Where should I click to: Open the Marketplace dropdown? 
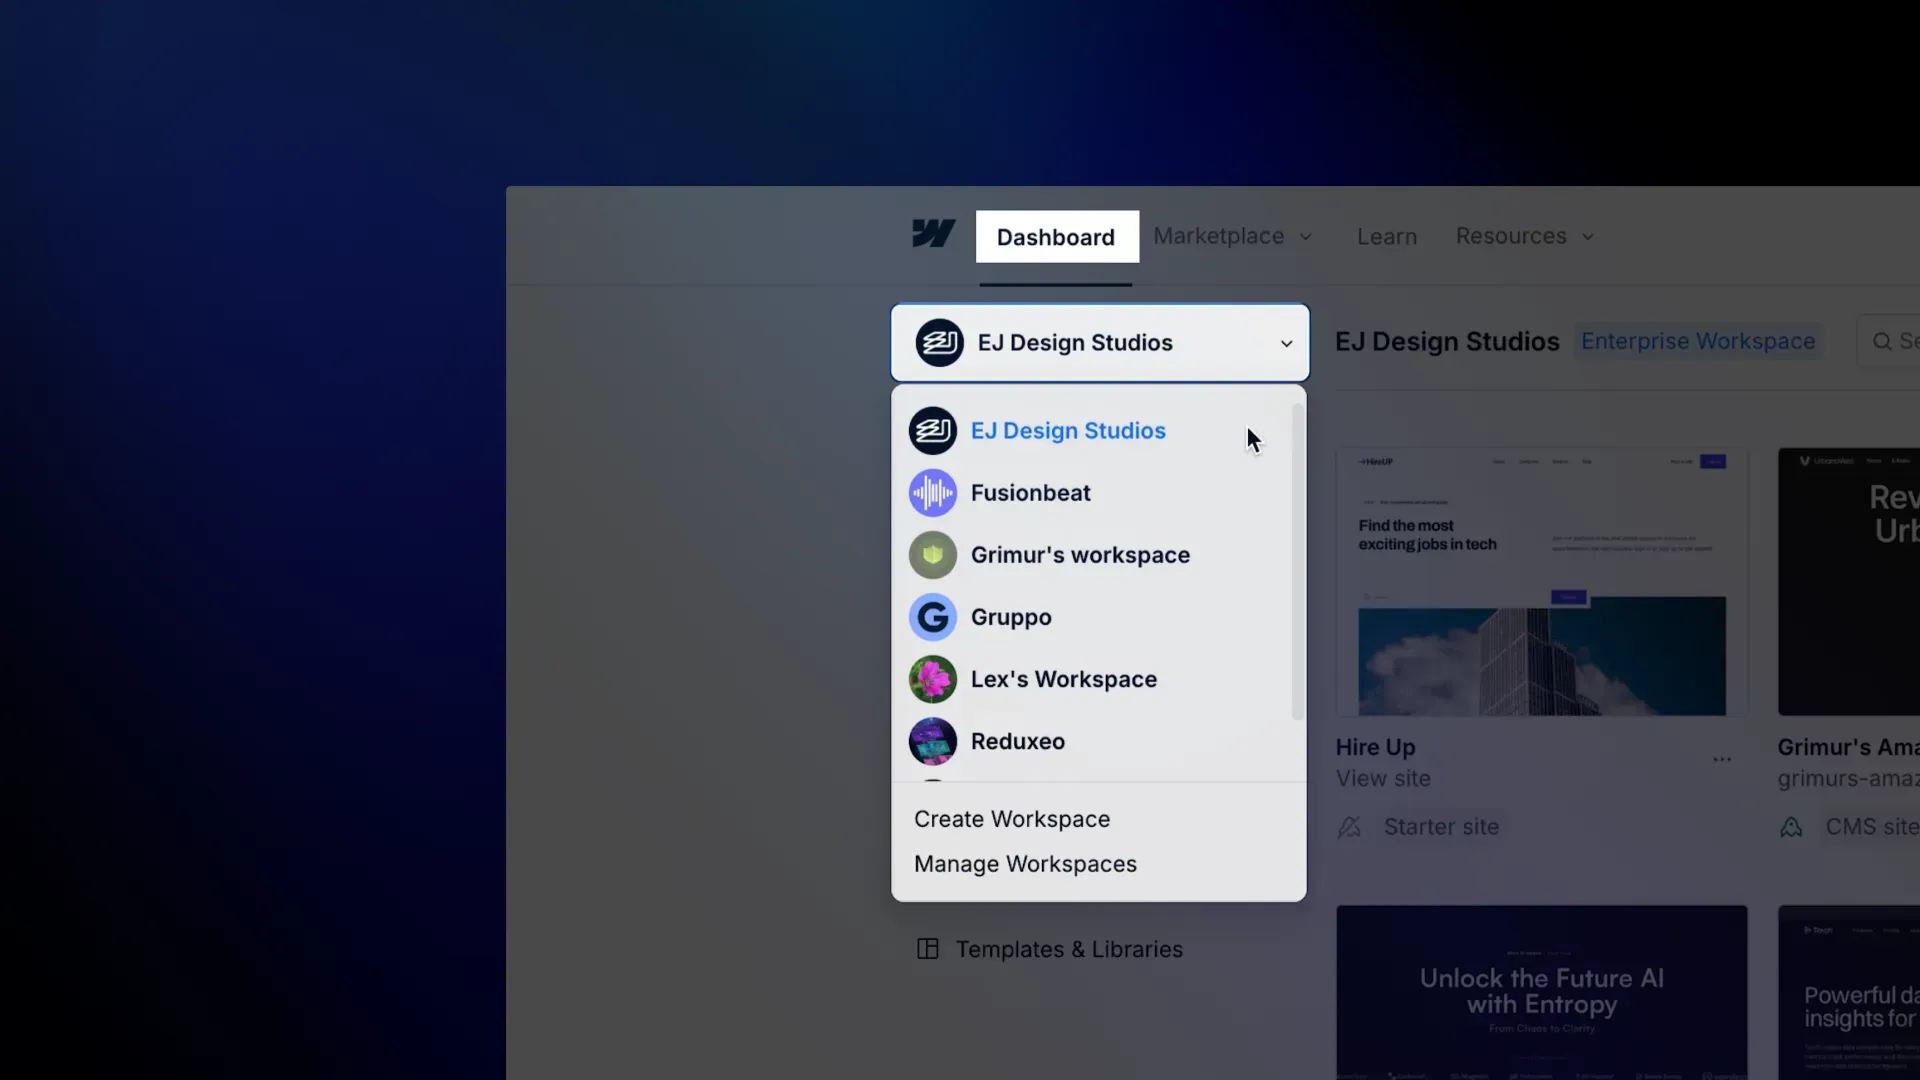point(1232,236)
